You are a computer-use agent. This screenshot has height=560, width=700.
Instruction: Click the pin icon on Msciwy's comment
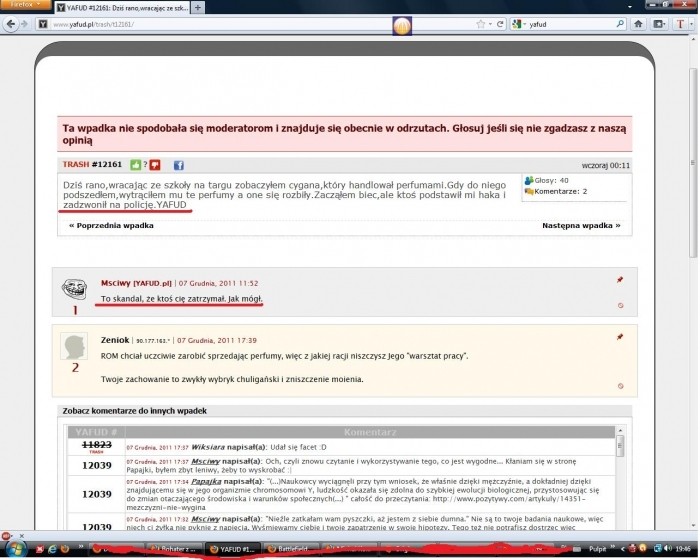(x=620, y=281)
